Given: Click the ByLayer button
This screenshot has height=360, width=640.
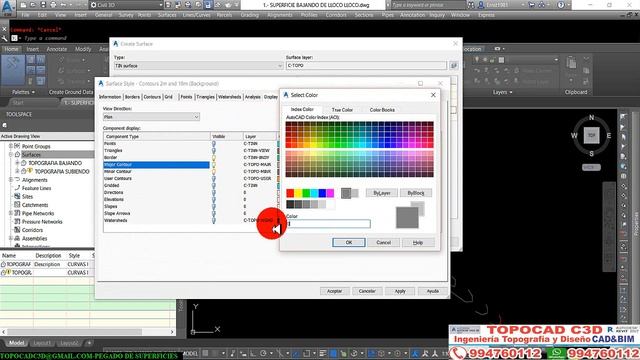Looking at the screenshot, I should (x=382, y=193).
